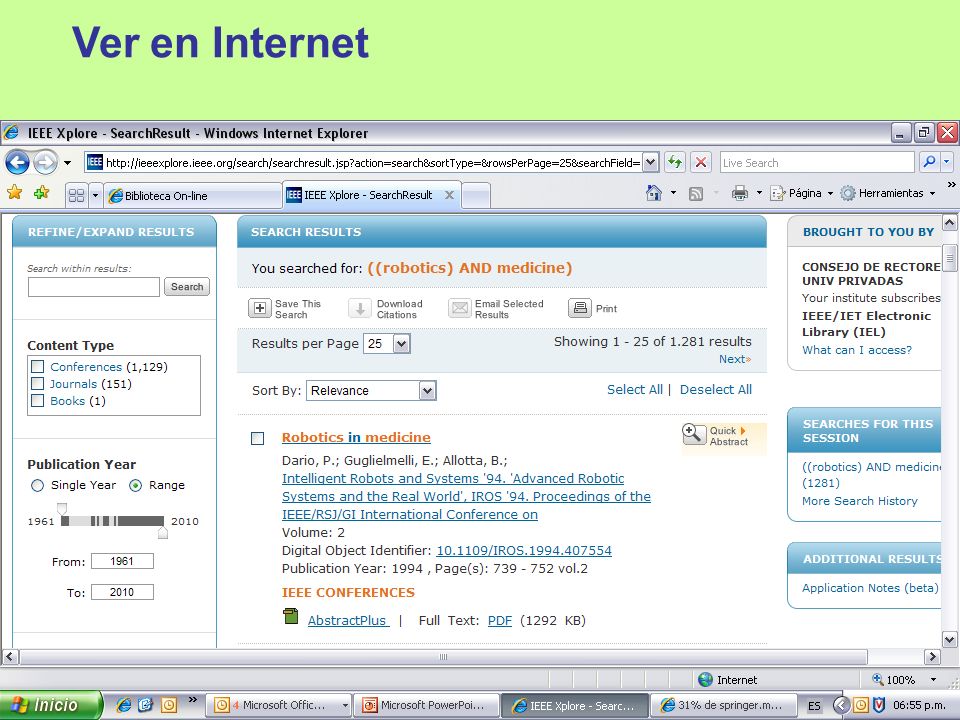The width and height of the screenshot is (960, 720).
Task: Refresh the page with the green arrows icon
Action: click(675, 162)
